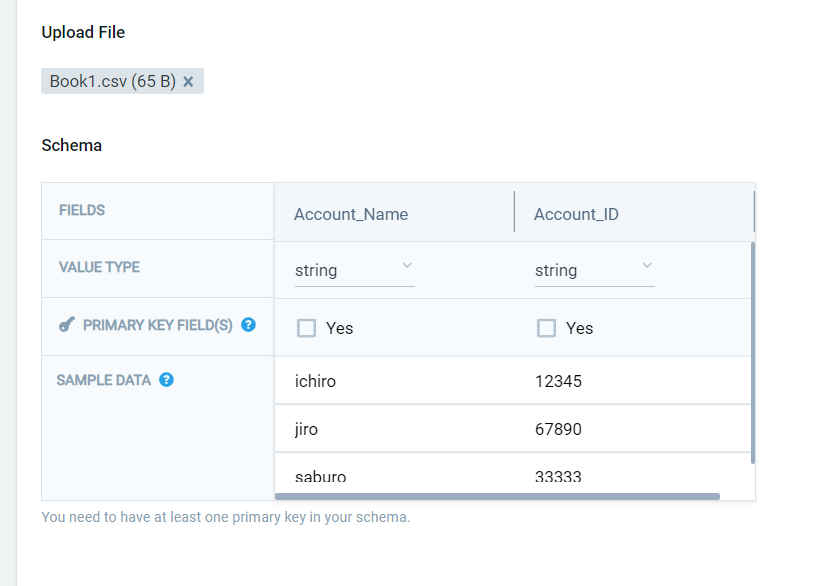Click the Schema heading
The height and width of the screenshot is (586, 834).
72,145
